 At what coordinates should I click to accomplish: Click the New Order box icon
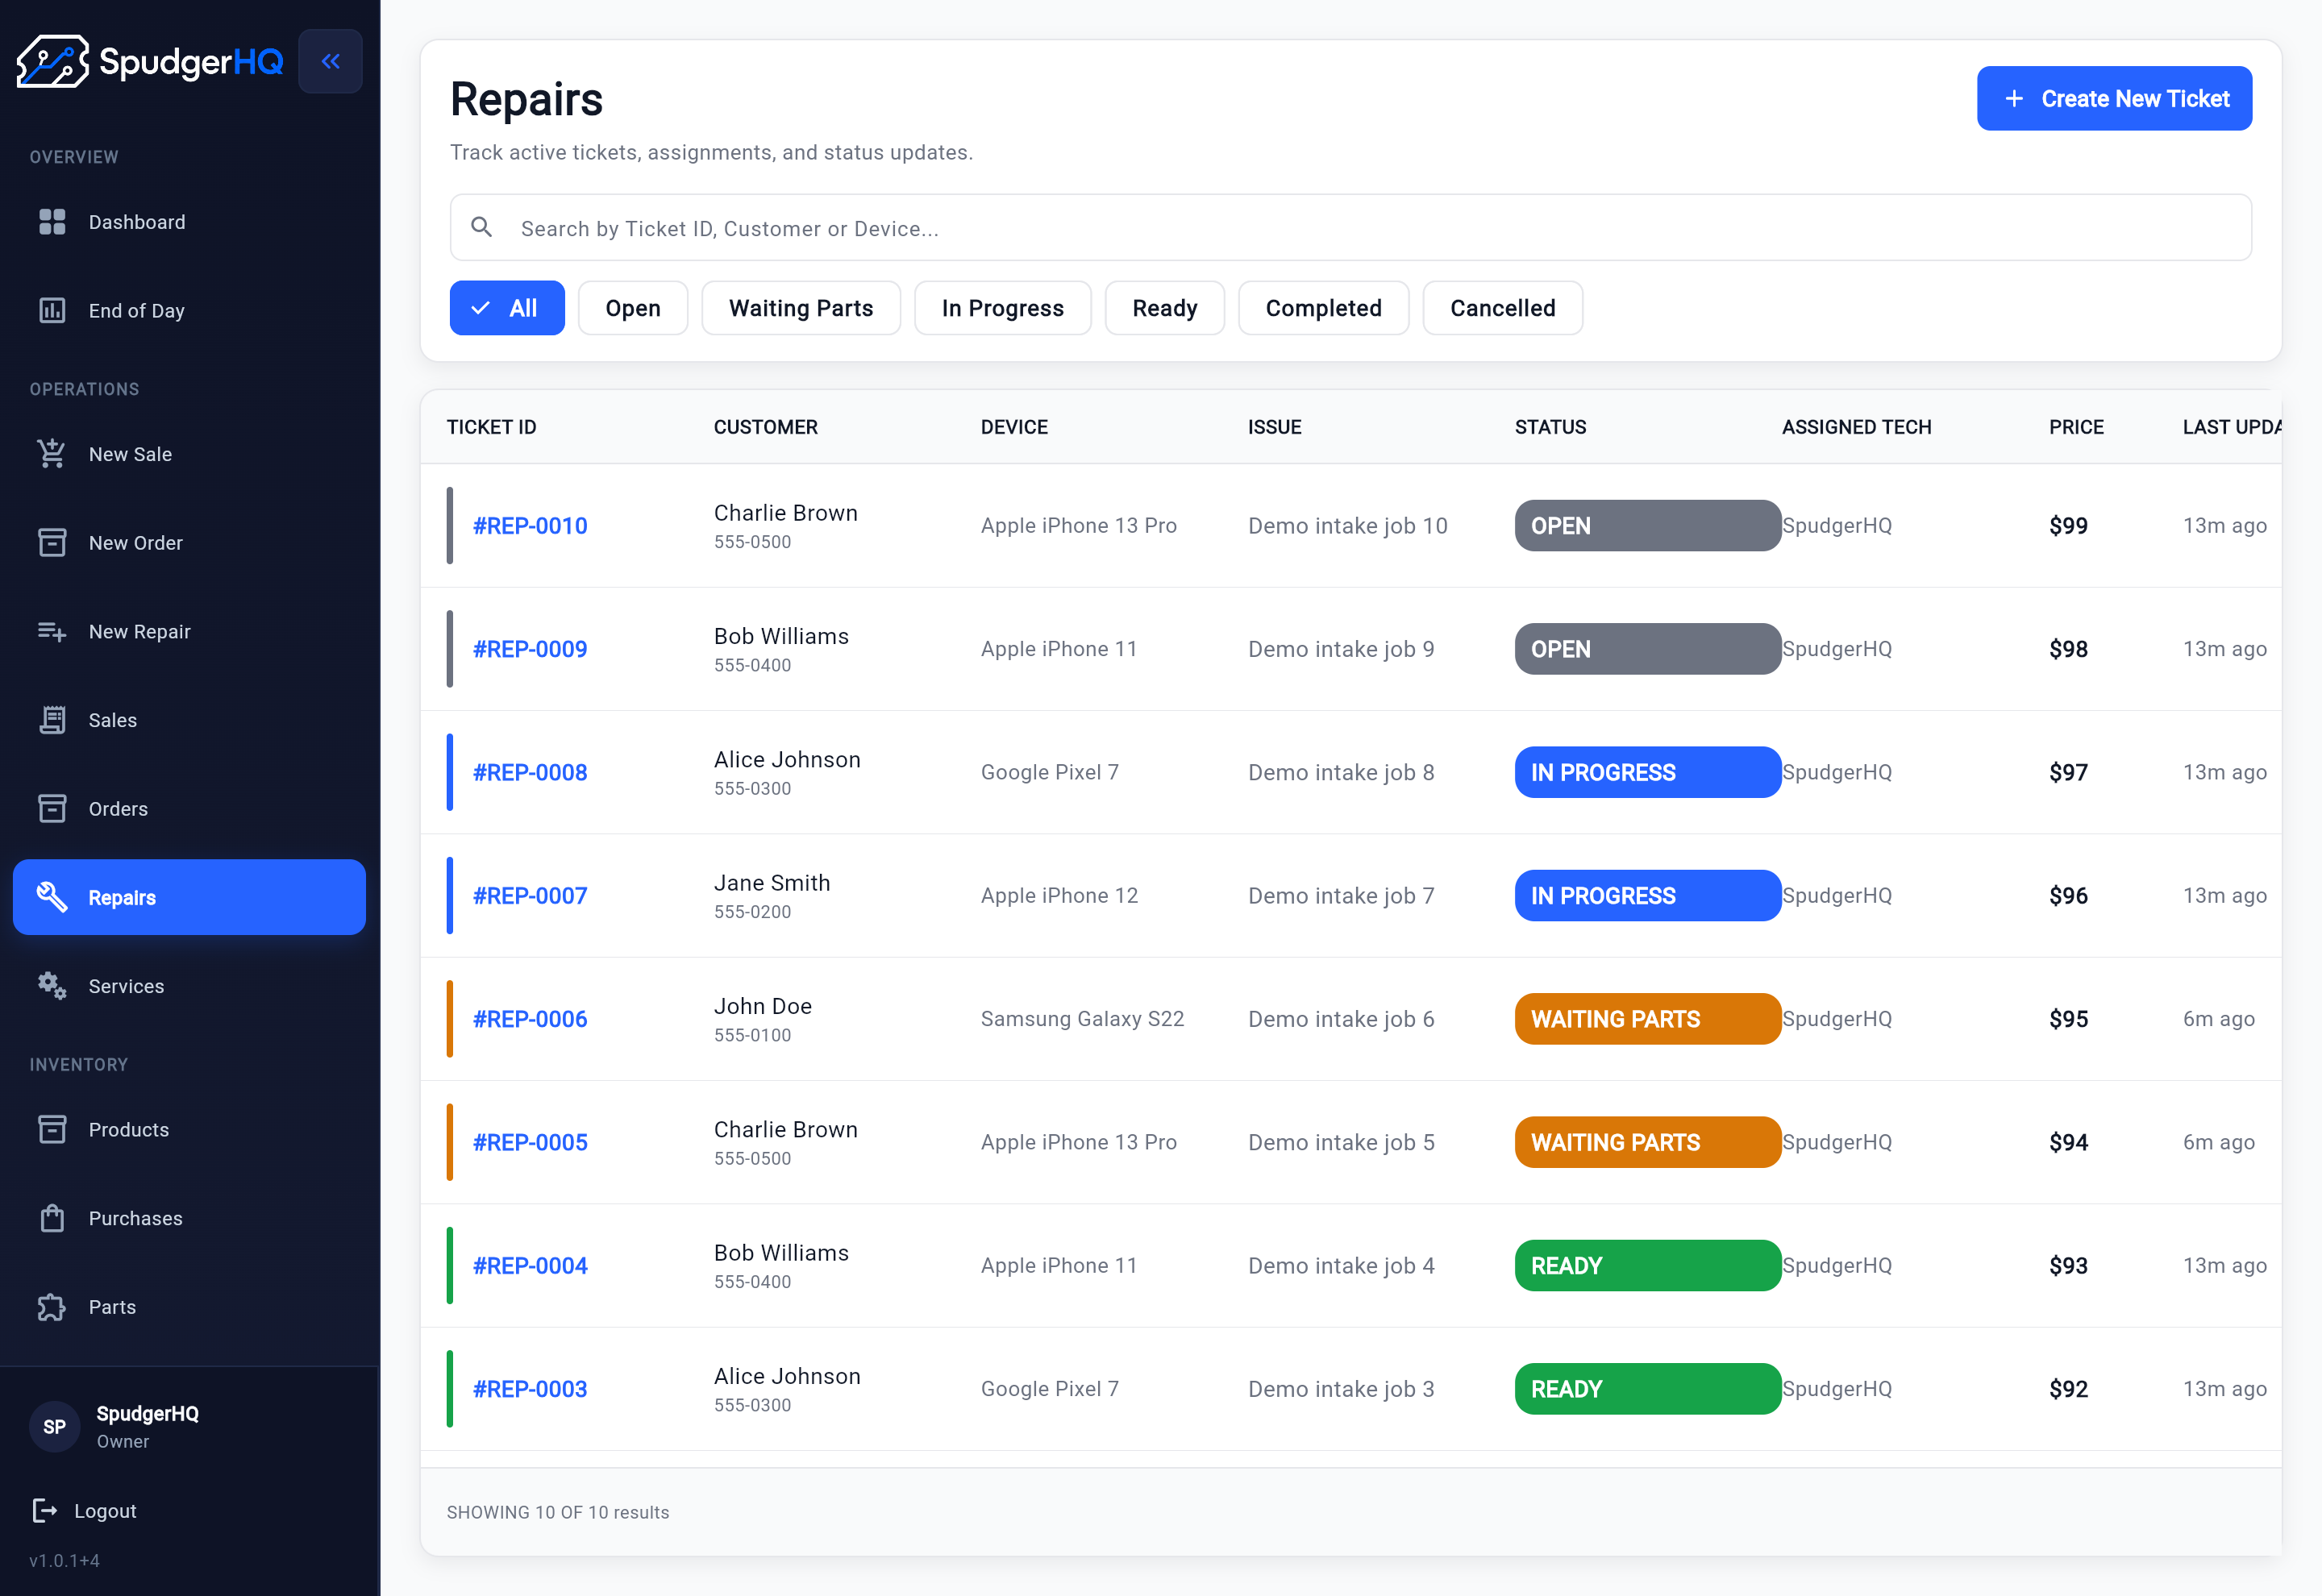[52, 543]
